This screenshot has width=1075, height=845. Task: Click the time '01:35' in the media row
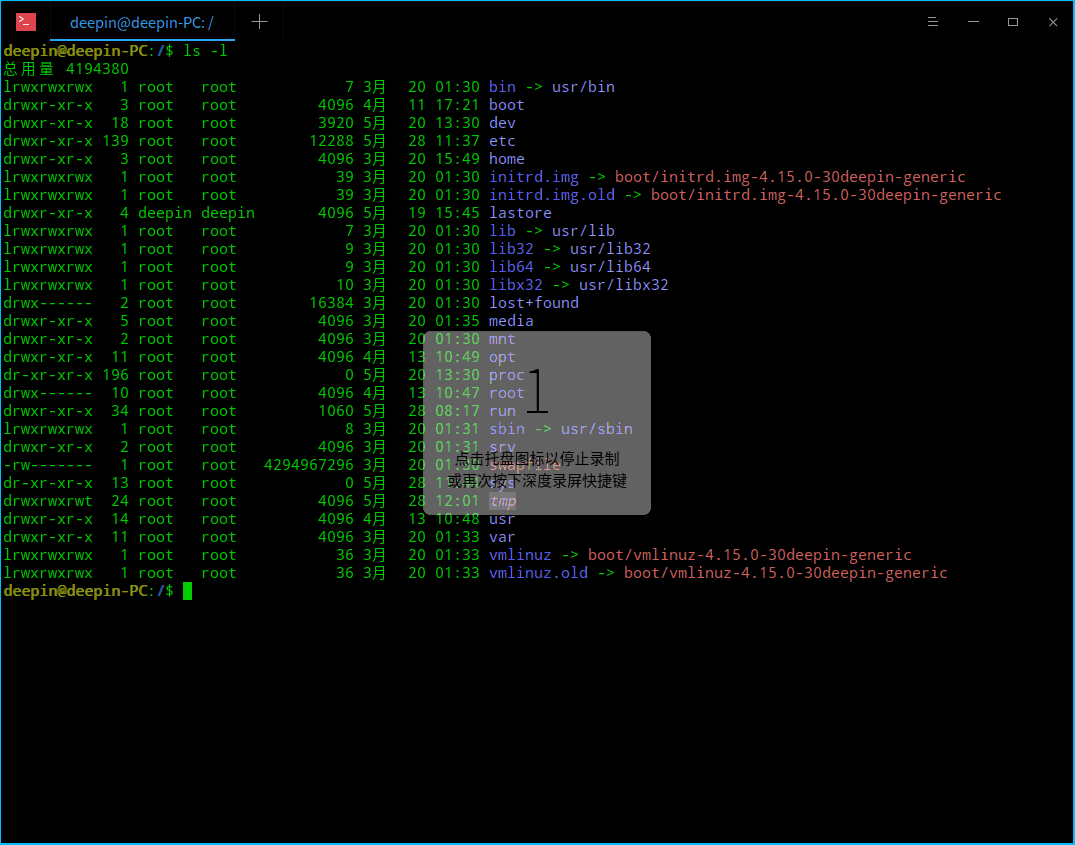457,321
